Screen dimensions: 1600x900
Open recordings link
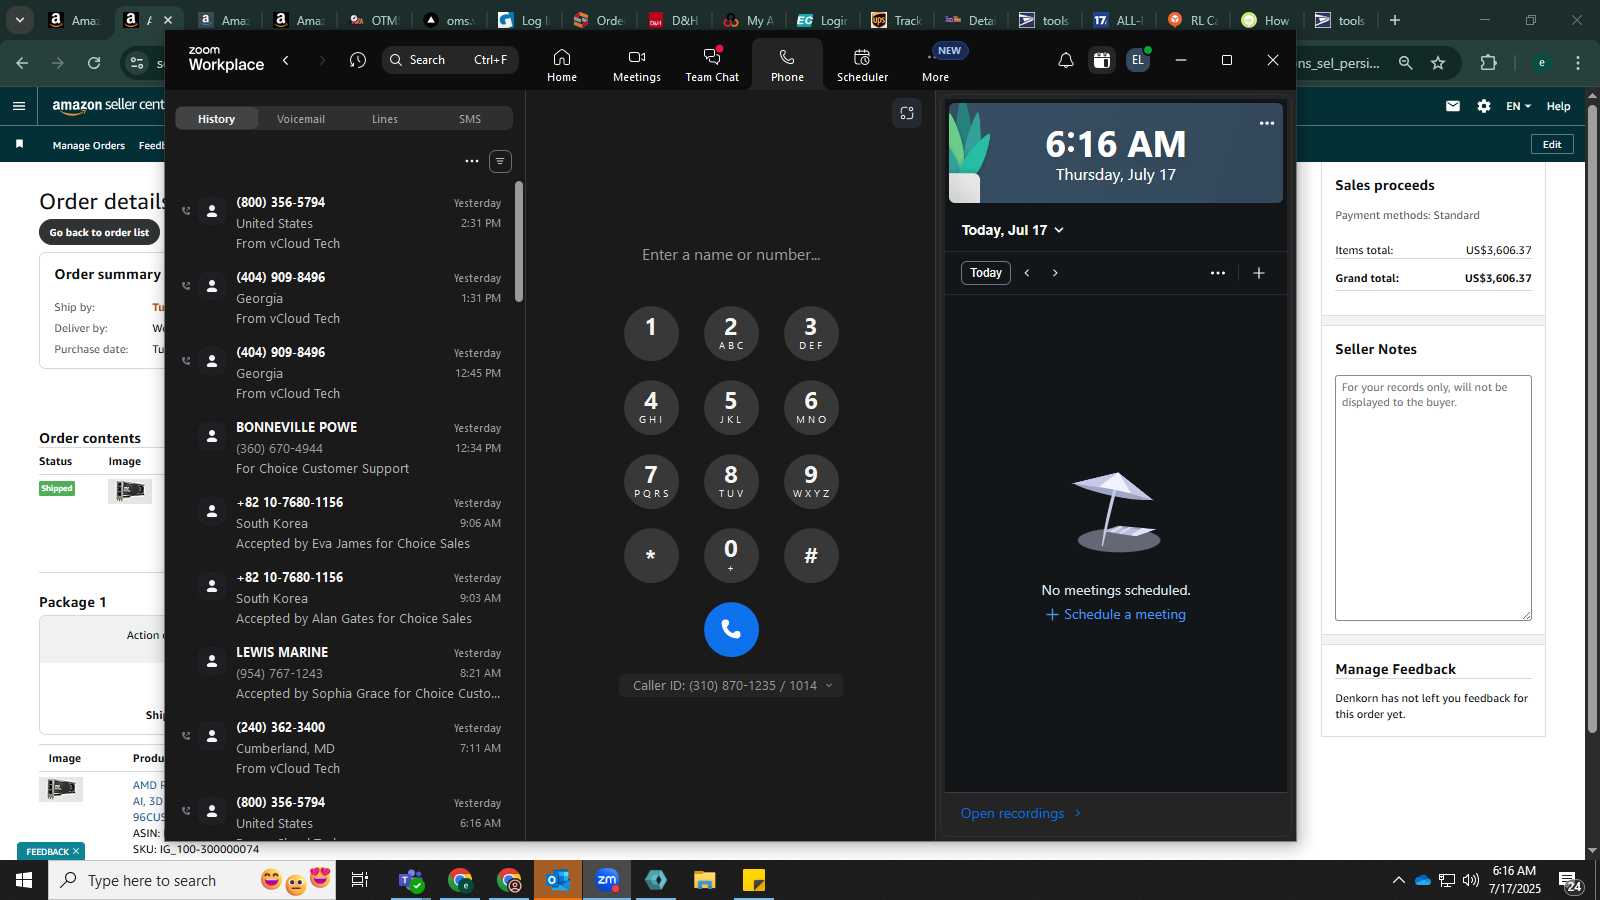click(x=1021, y=813)
